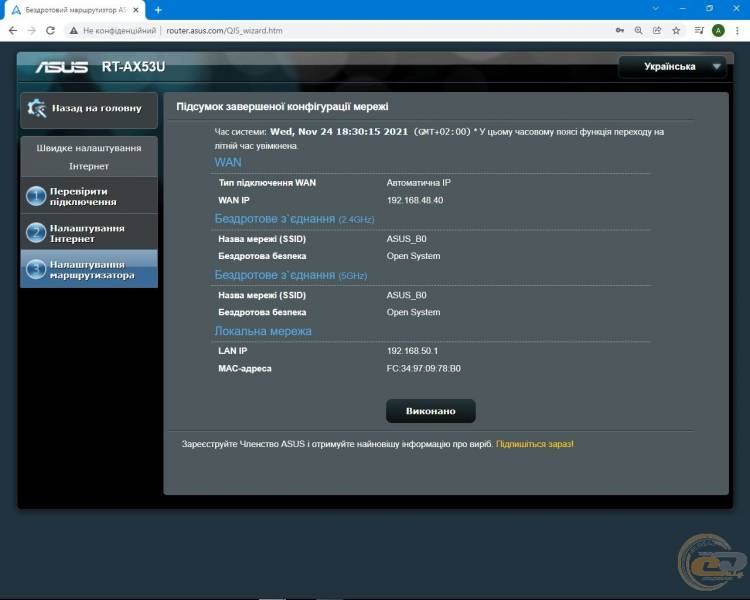Minimize the browser window

pyautogui.click(x=683, y=9)
